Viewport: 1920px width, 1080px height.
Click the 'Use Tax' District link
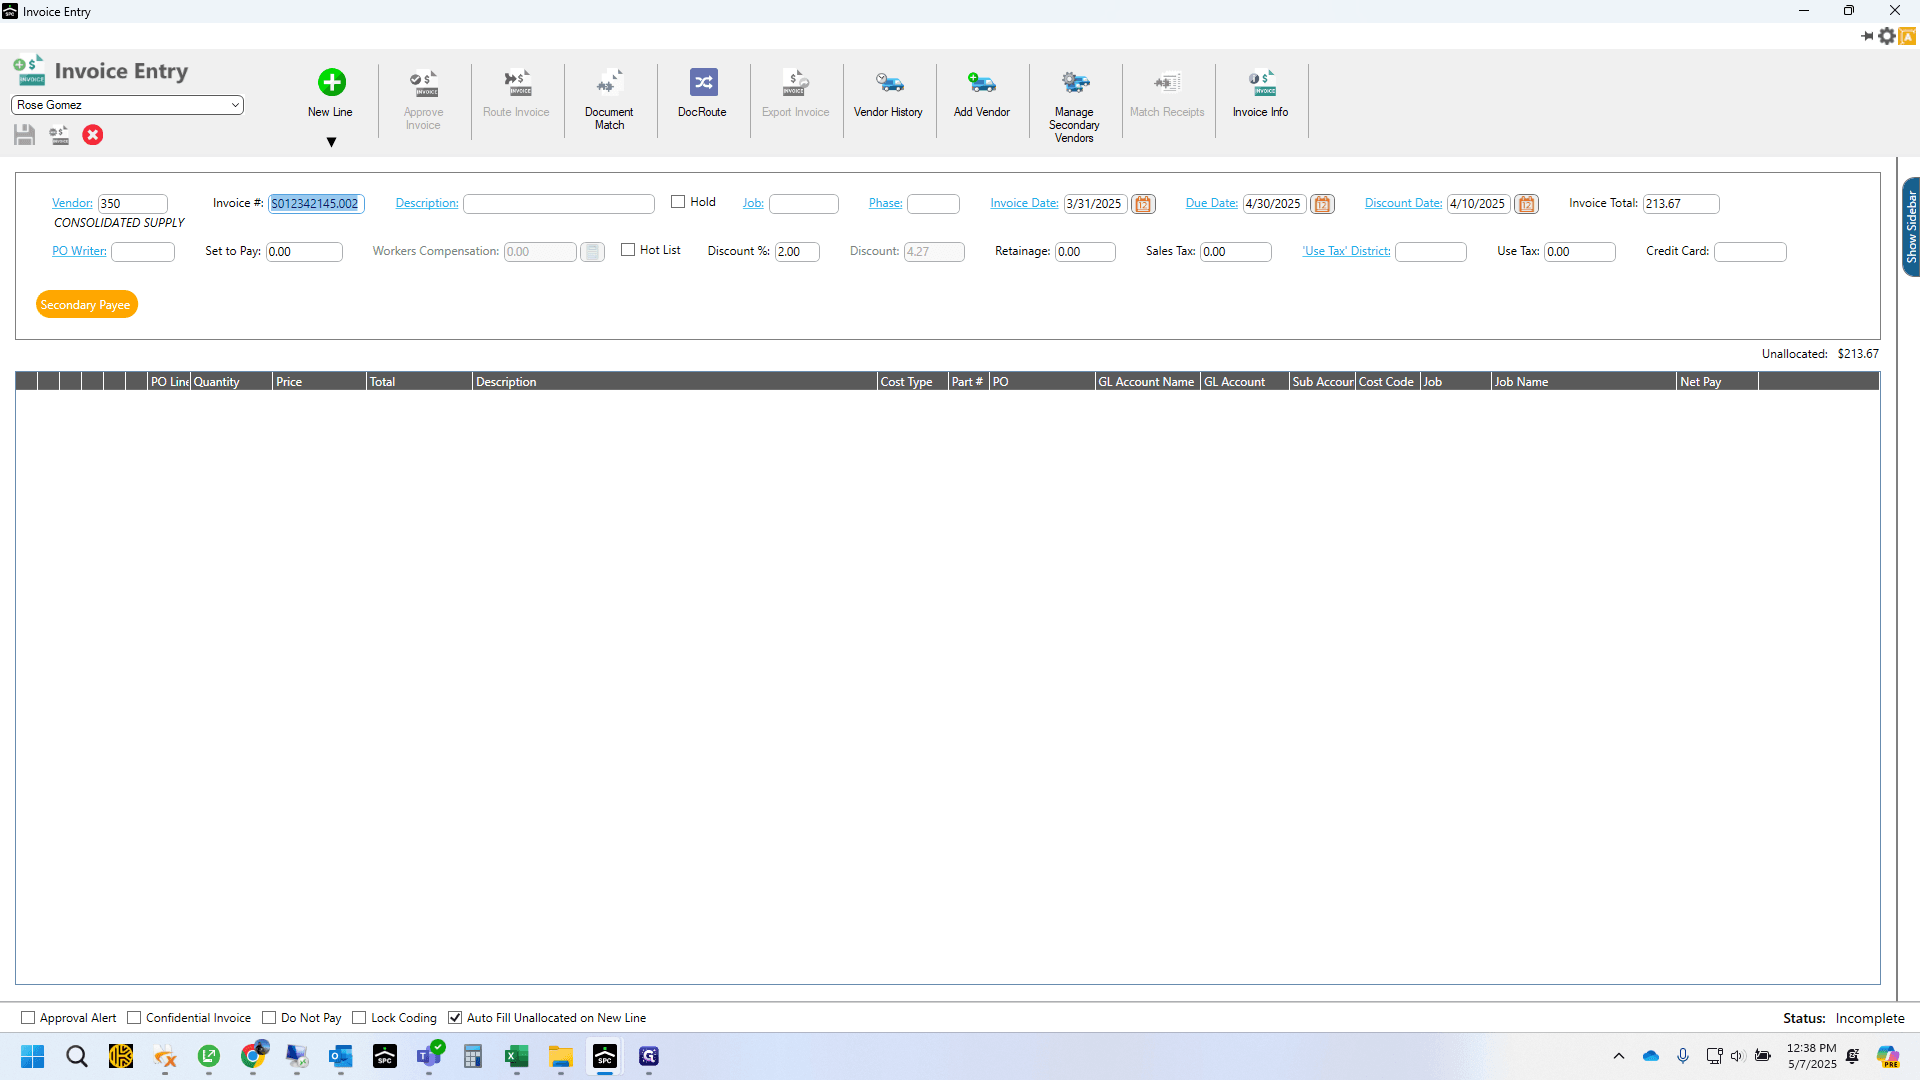pos(1346,251)
